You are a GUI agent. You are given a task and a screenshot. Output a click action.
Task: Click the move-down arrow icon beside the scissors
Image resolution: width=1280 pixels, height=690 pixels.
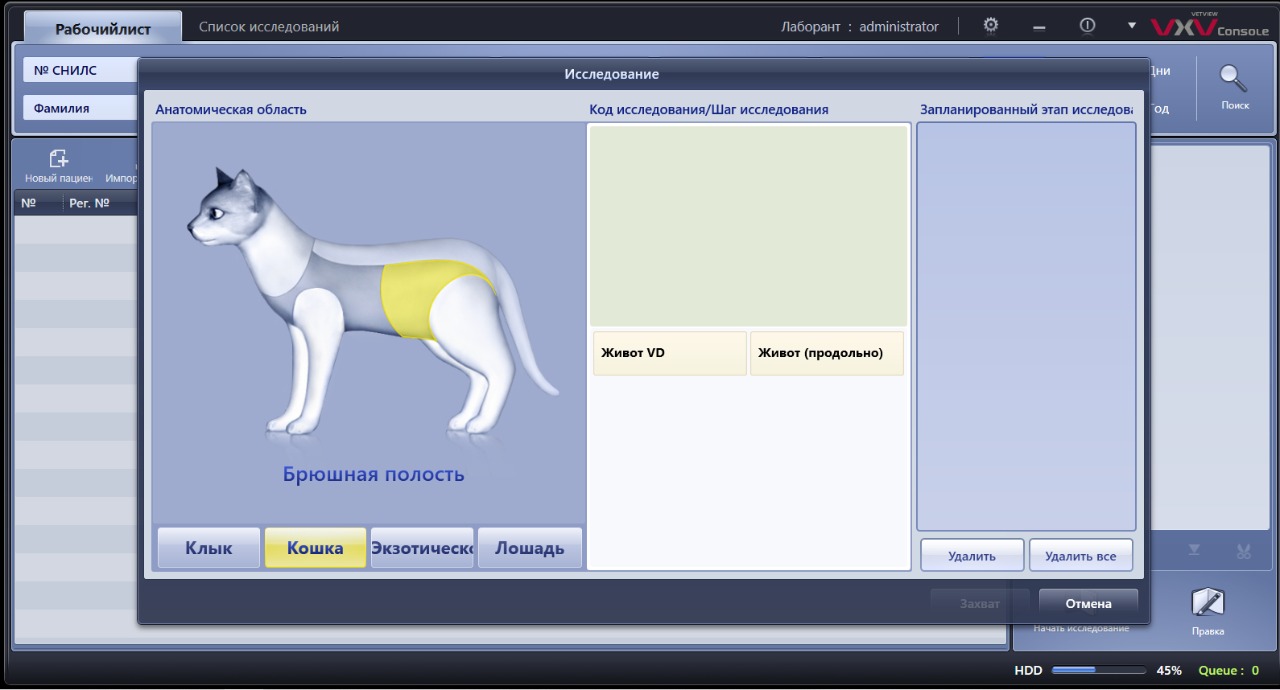(x=1194, y=551)
